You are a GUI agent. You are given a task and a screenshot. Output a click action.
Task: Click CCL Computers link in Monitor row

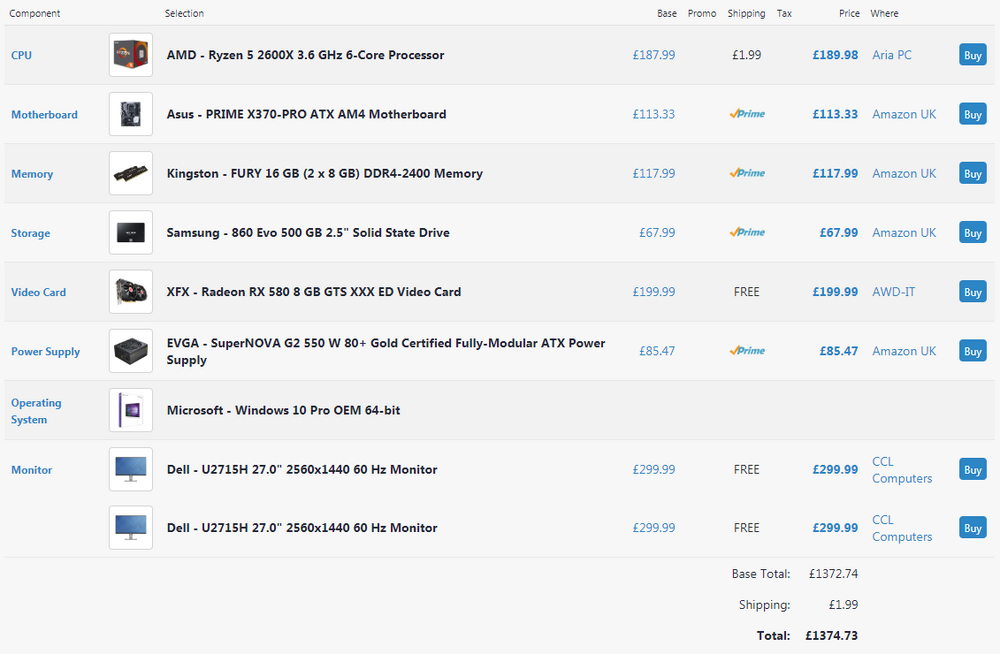(902, 470)
